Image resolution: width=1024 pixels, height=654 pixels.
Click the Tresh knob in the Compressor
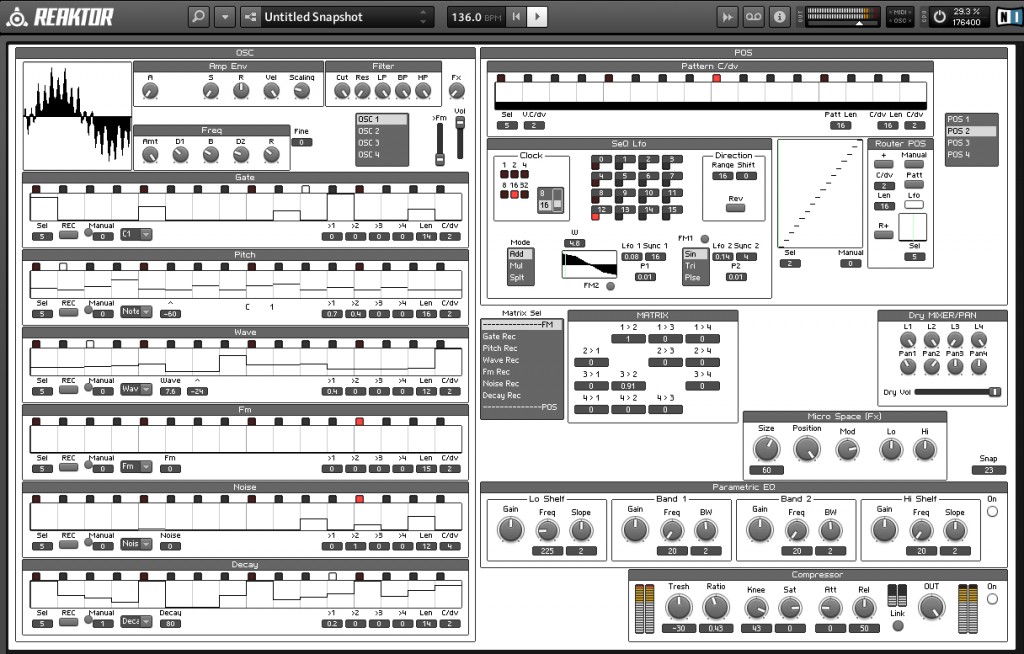point(679,608)
